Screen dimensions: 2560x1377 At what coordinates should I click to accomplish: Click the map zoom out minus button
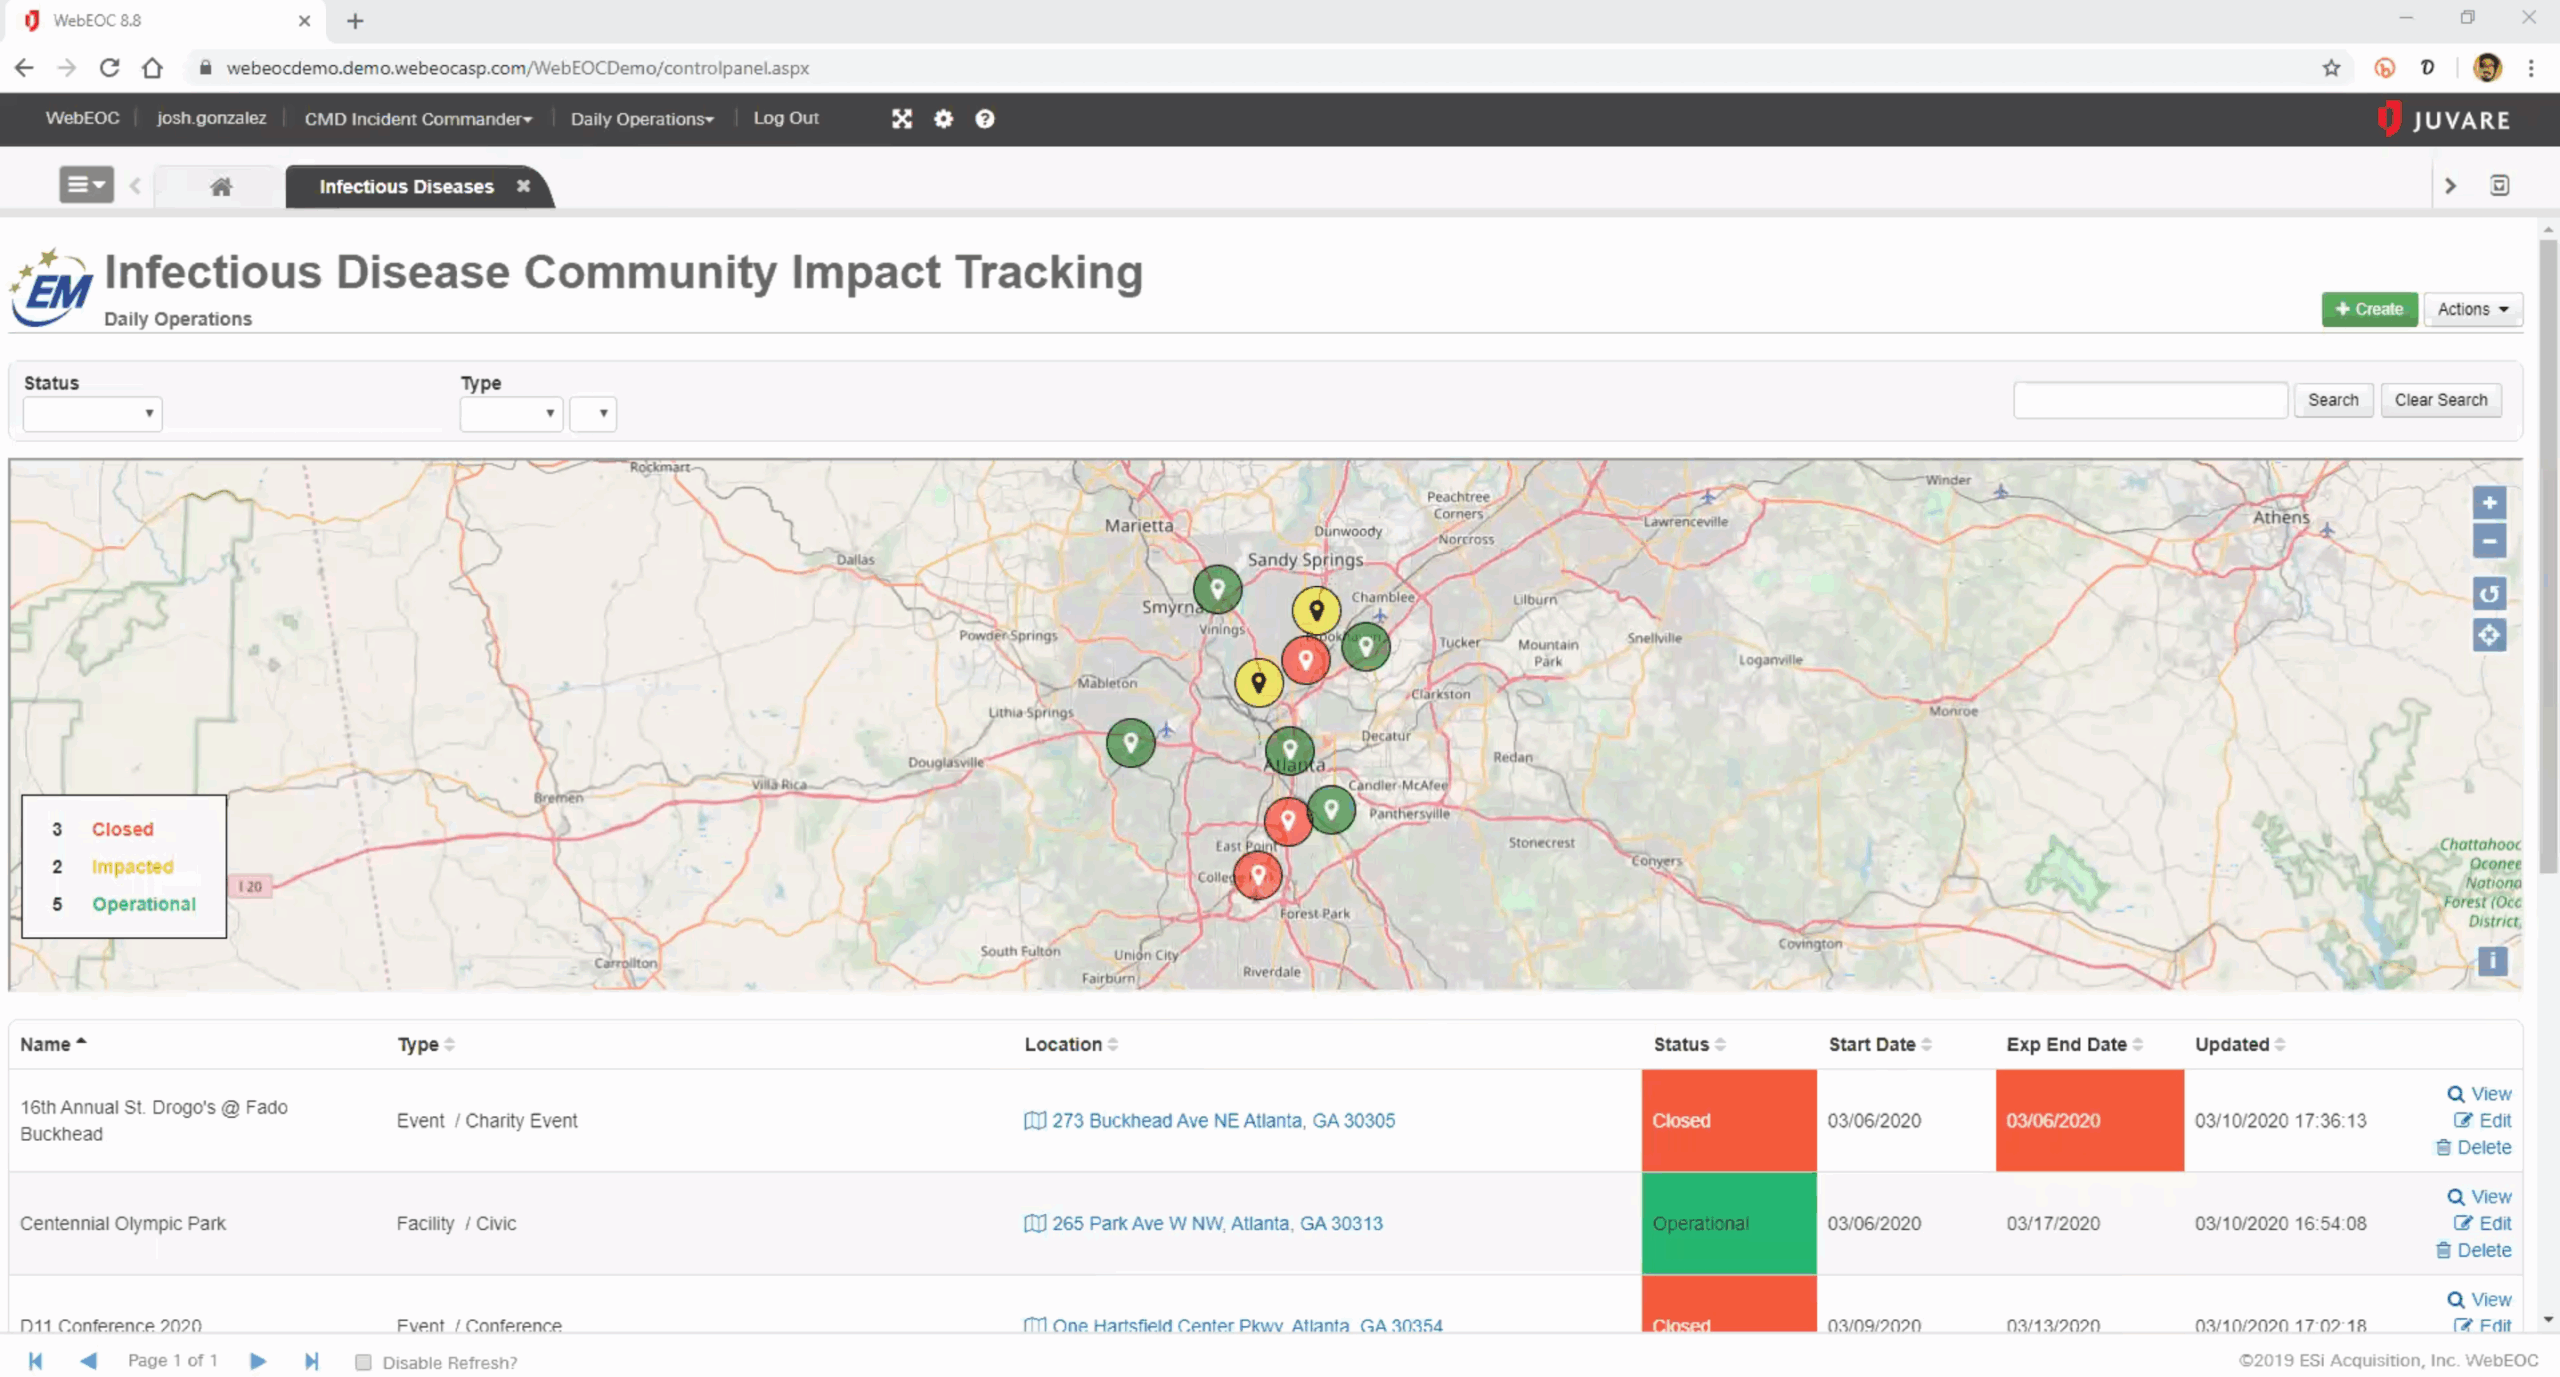click(2488, 541)
